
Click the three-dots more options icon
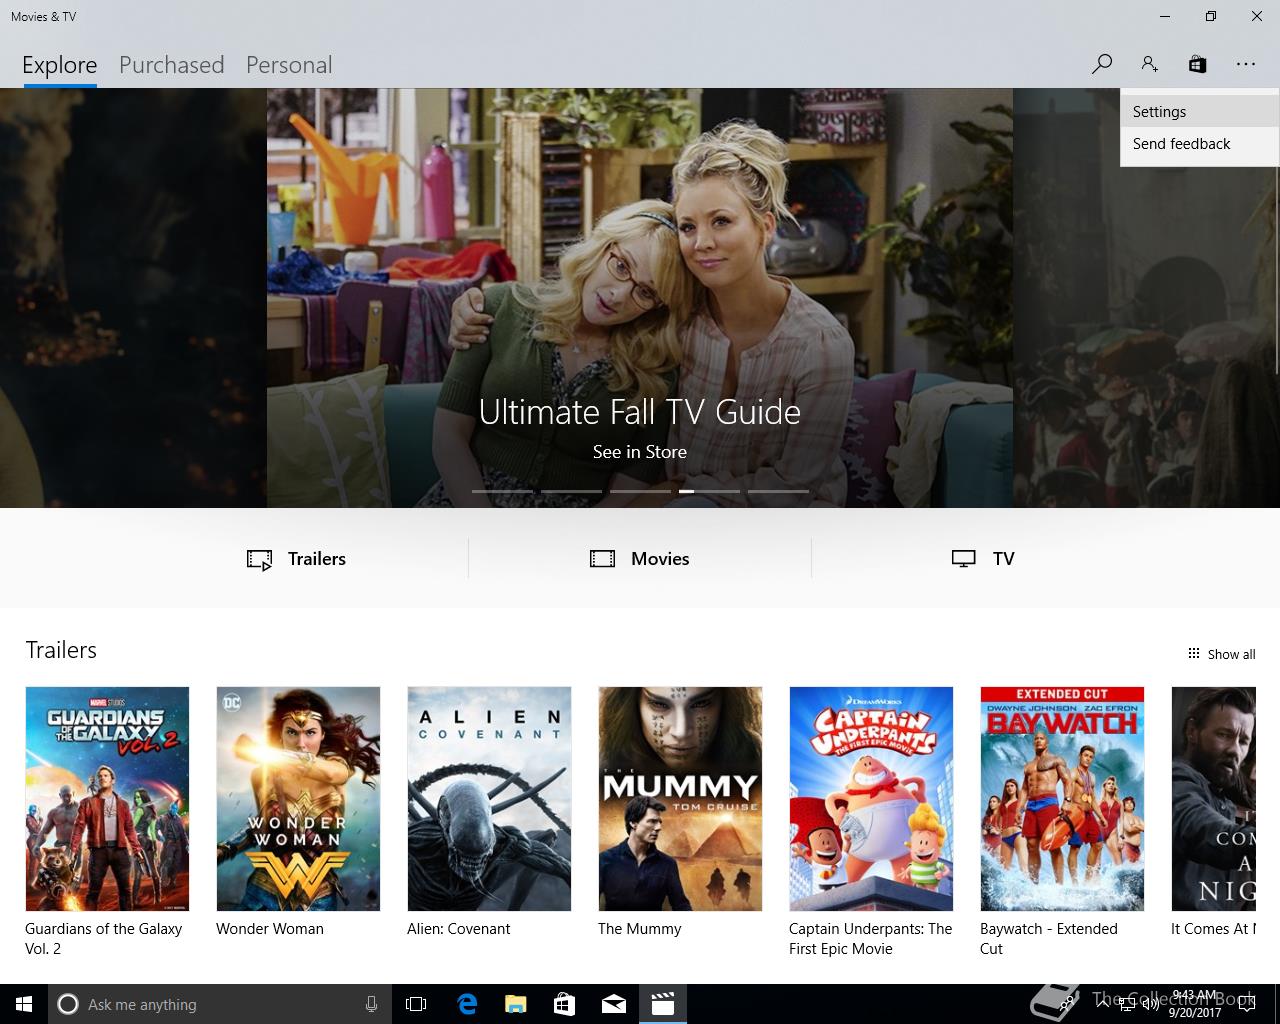tap(1245, 64)
